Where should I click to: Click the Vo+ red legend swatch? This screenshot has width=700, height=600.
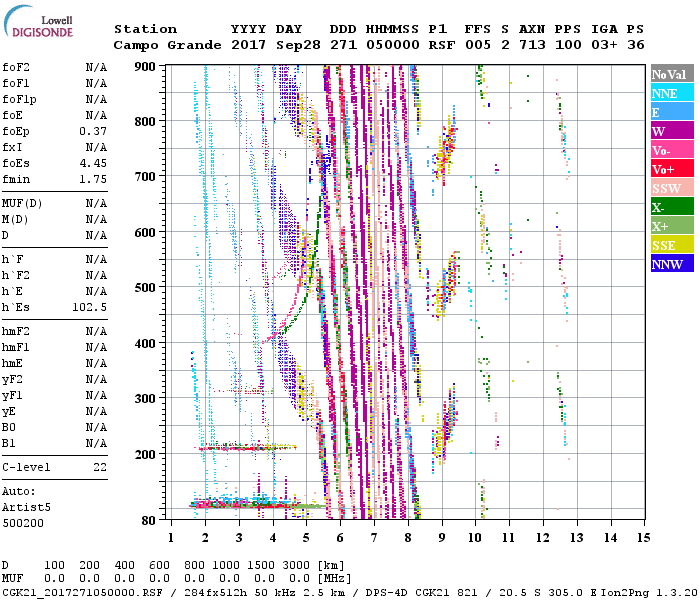[x=671, y=169]
